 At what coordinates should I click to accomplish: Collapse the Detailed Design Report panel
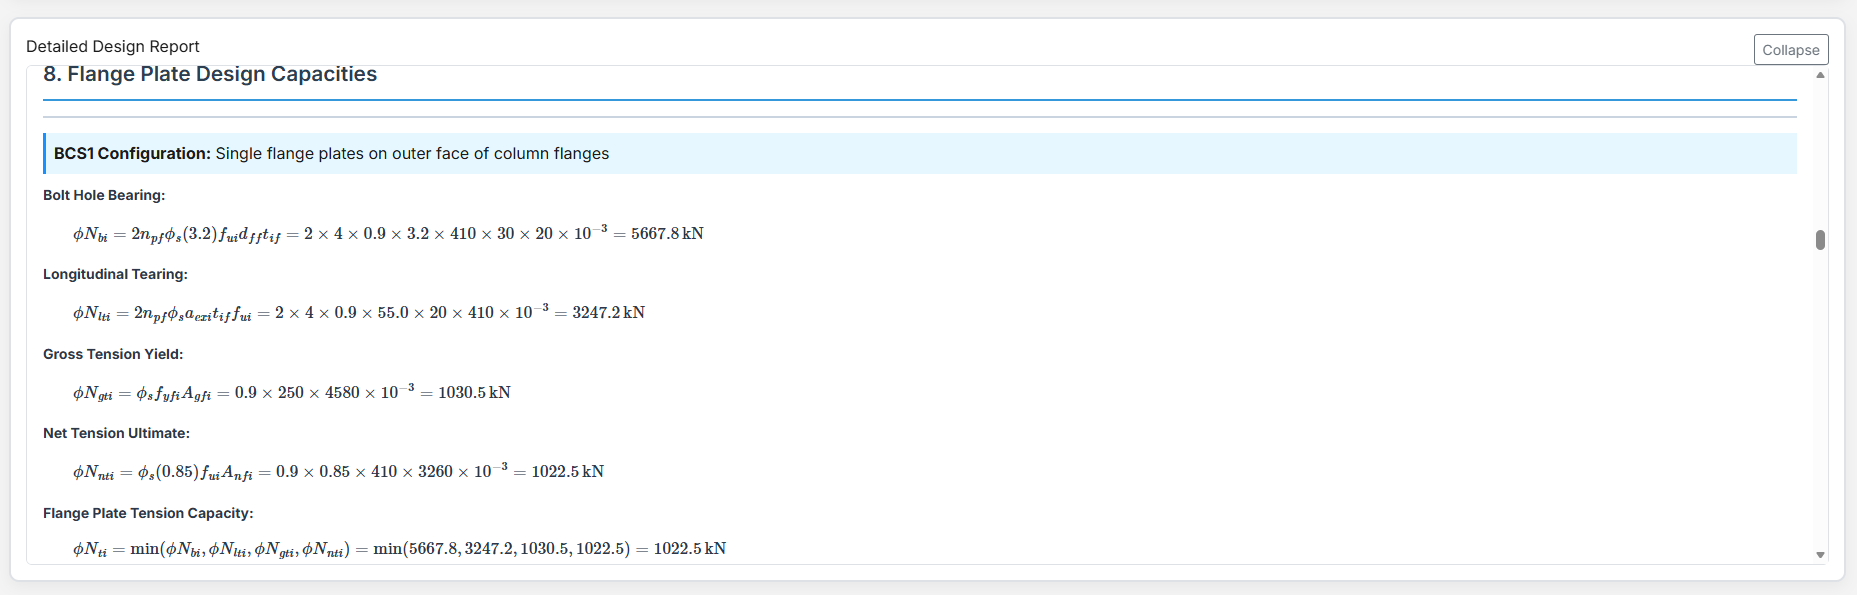pos(1790,50)
